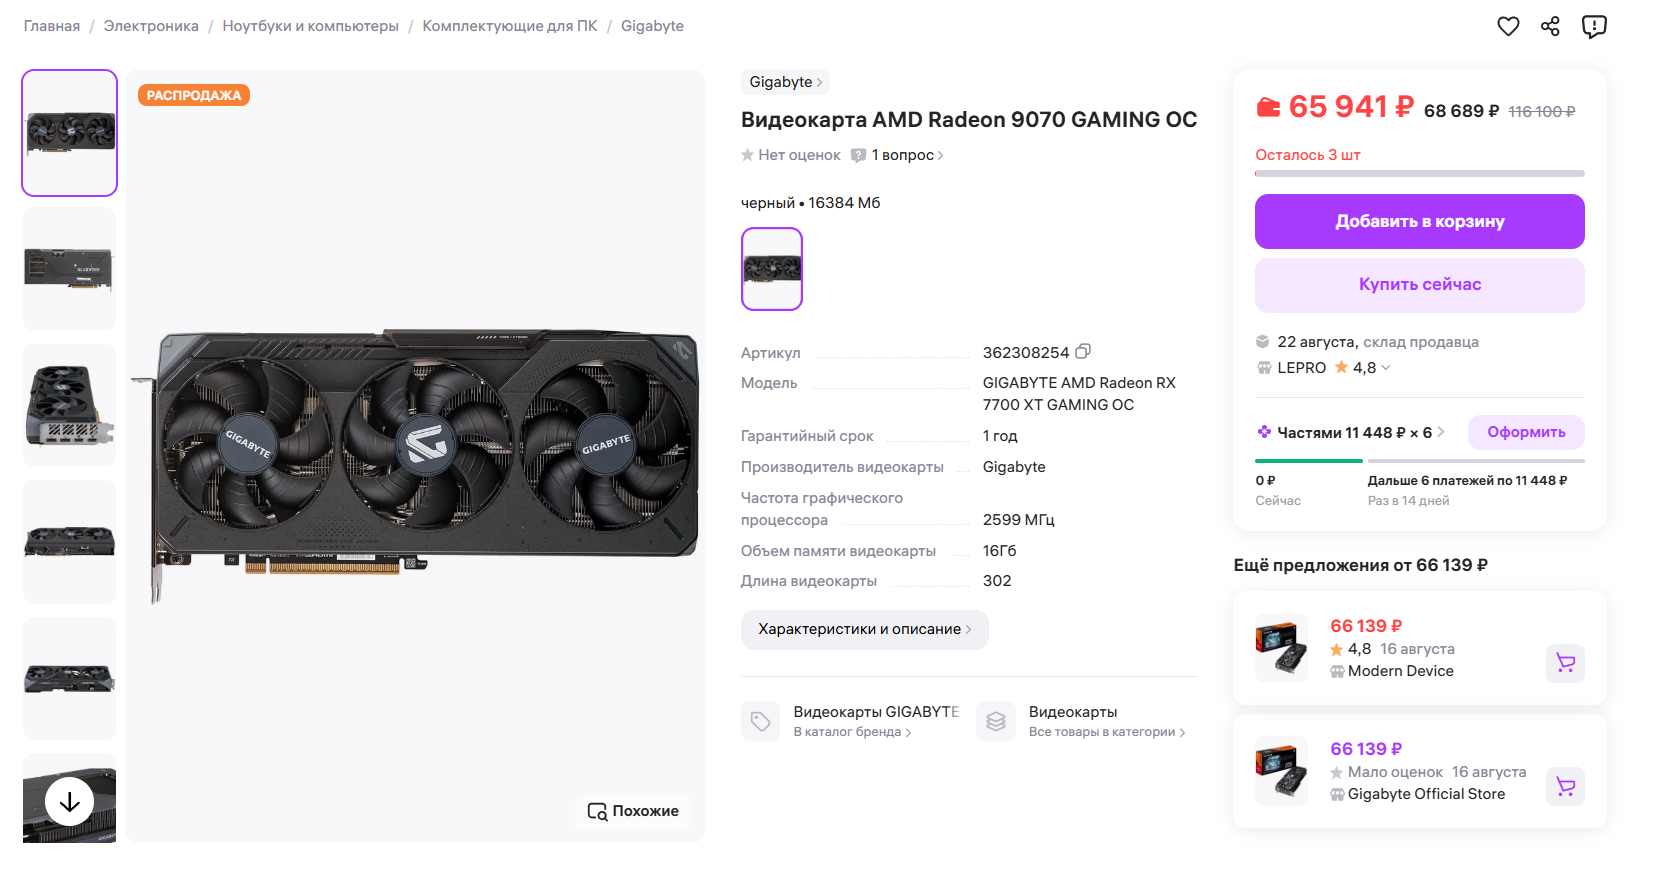Screen dimensions: 1668x884
Task: Add product to favorites with heart icon
Action: 1508,27
